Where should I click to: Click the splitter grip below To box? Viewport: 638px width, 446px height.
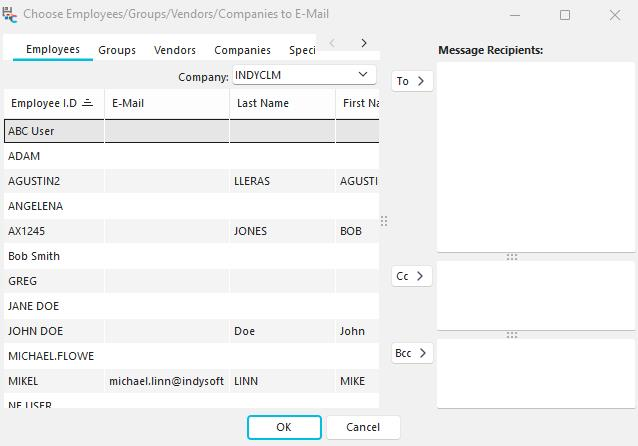[x=512, y=257]
